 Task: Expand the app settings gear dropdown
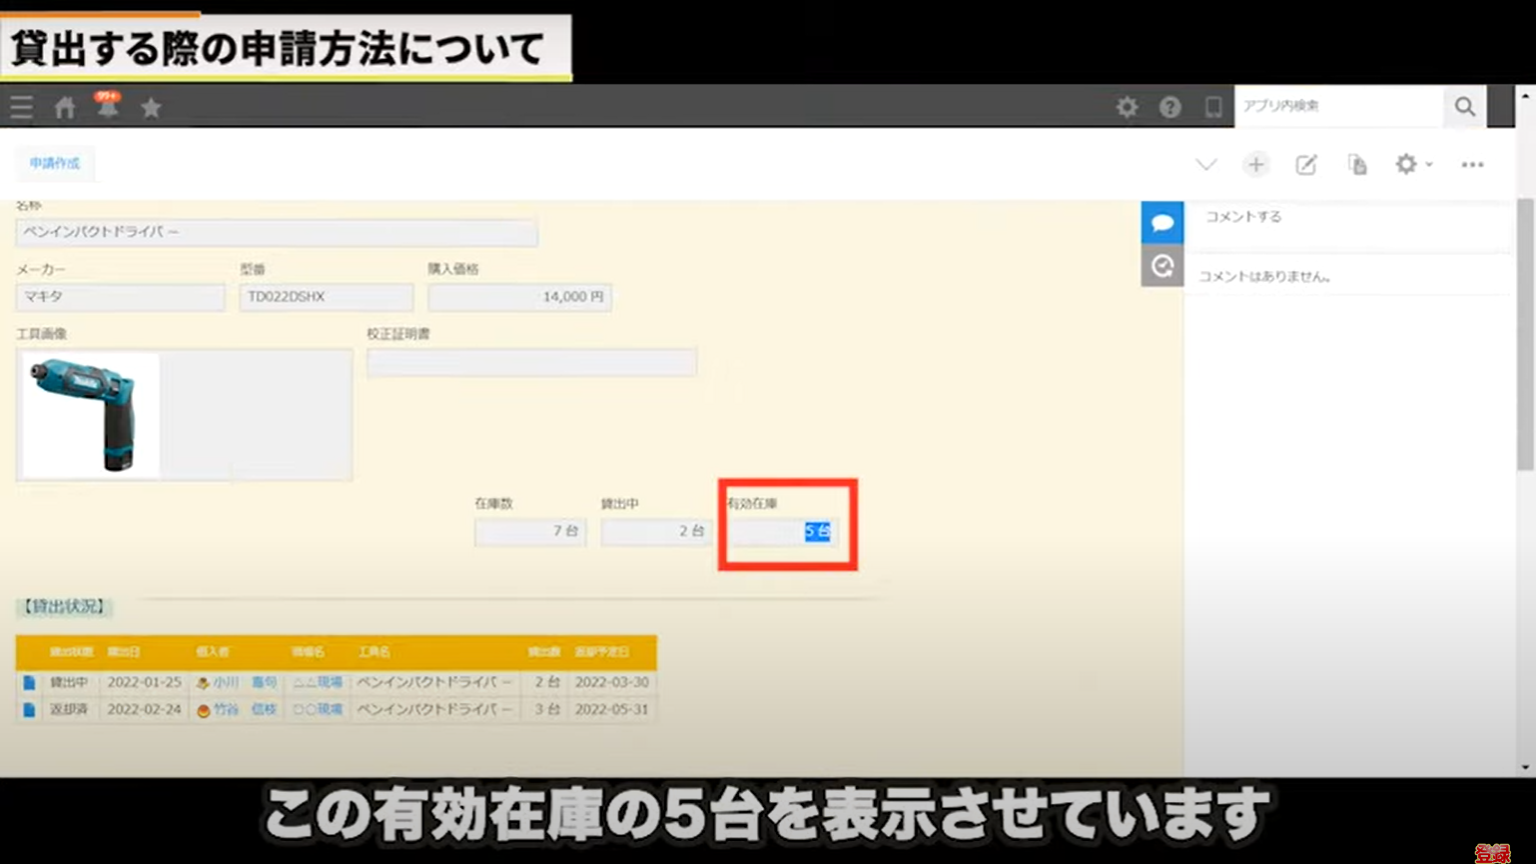[x=1412, y=165]
